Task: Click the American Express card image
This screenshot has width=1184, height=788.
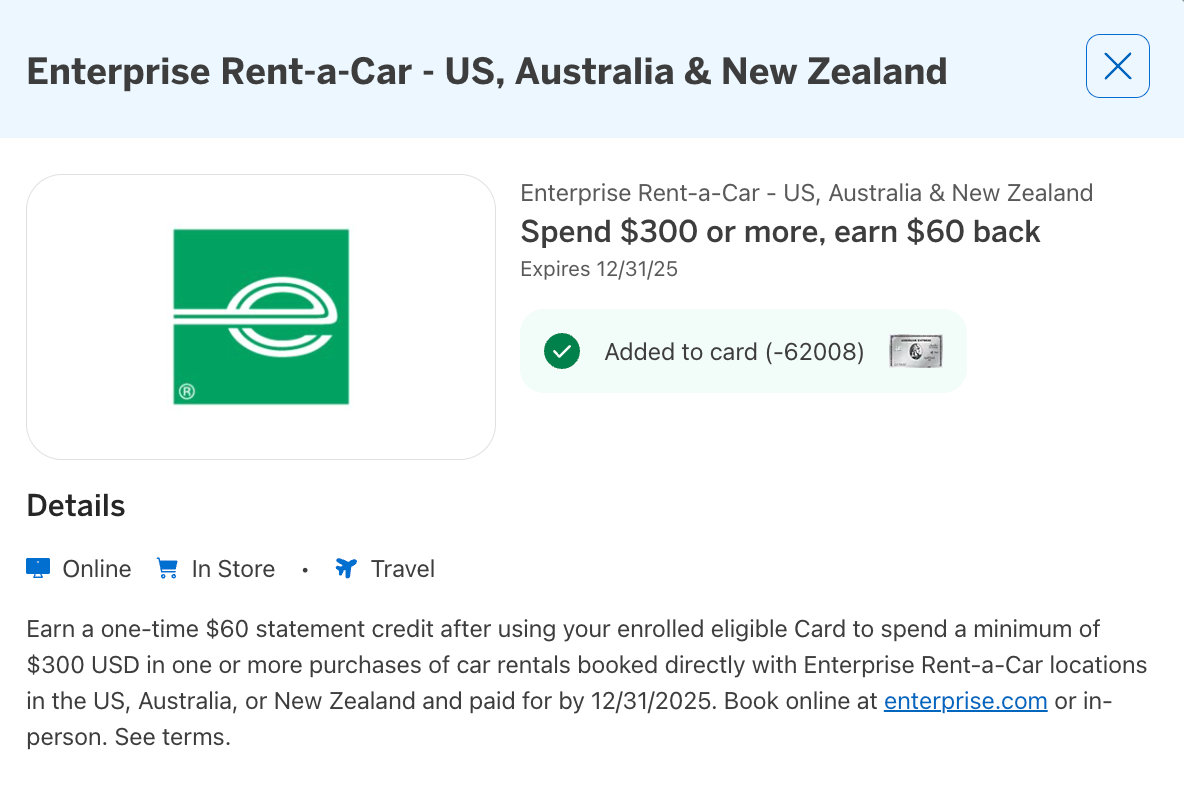Action: pyautogui.click(x=916, y=351)
